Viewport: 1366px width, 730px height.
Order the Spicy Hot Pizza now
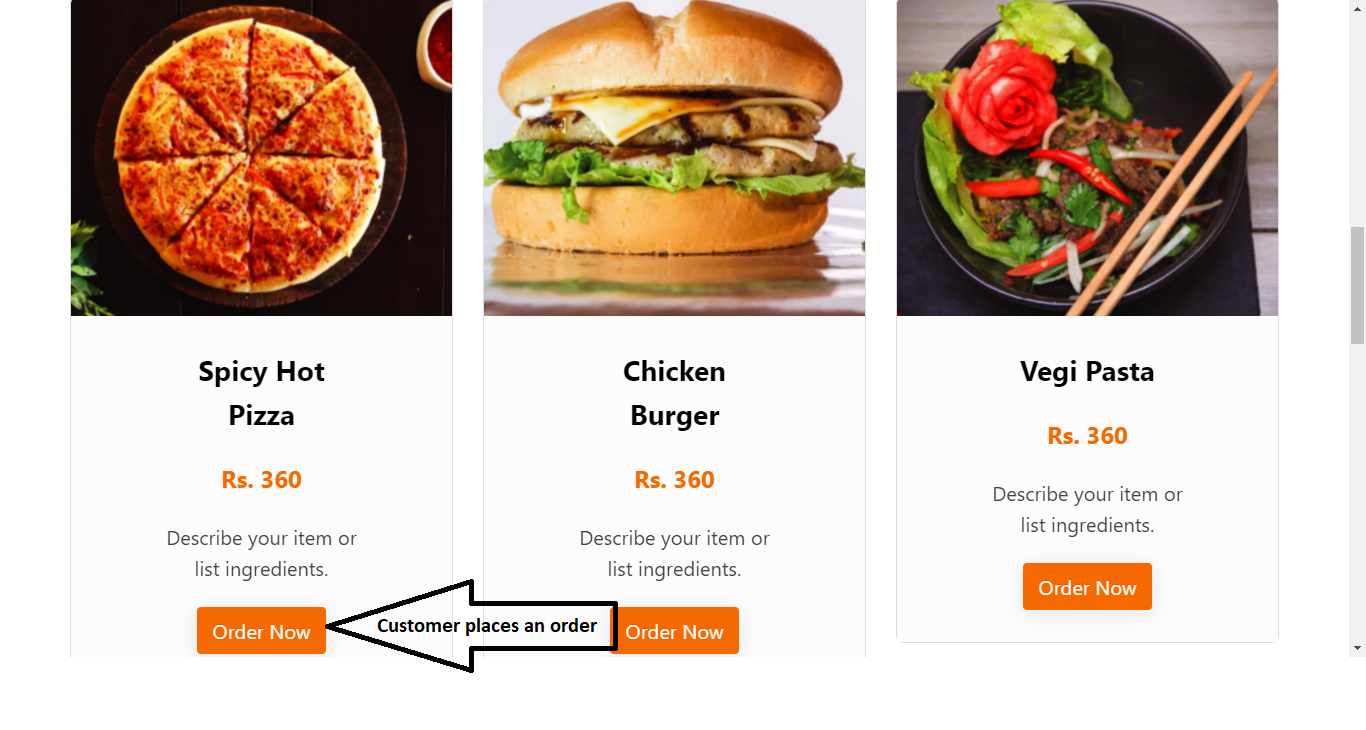pyautogui.click(x=261, y=631)
